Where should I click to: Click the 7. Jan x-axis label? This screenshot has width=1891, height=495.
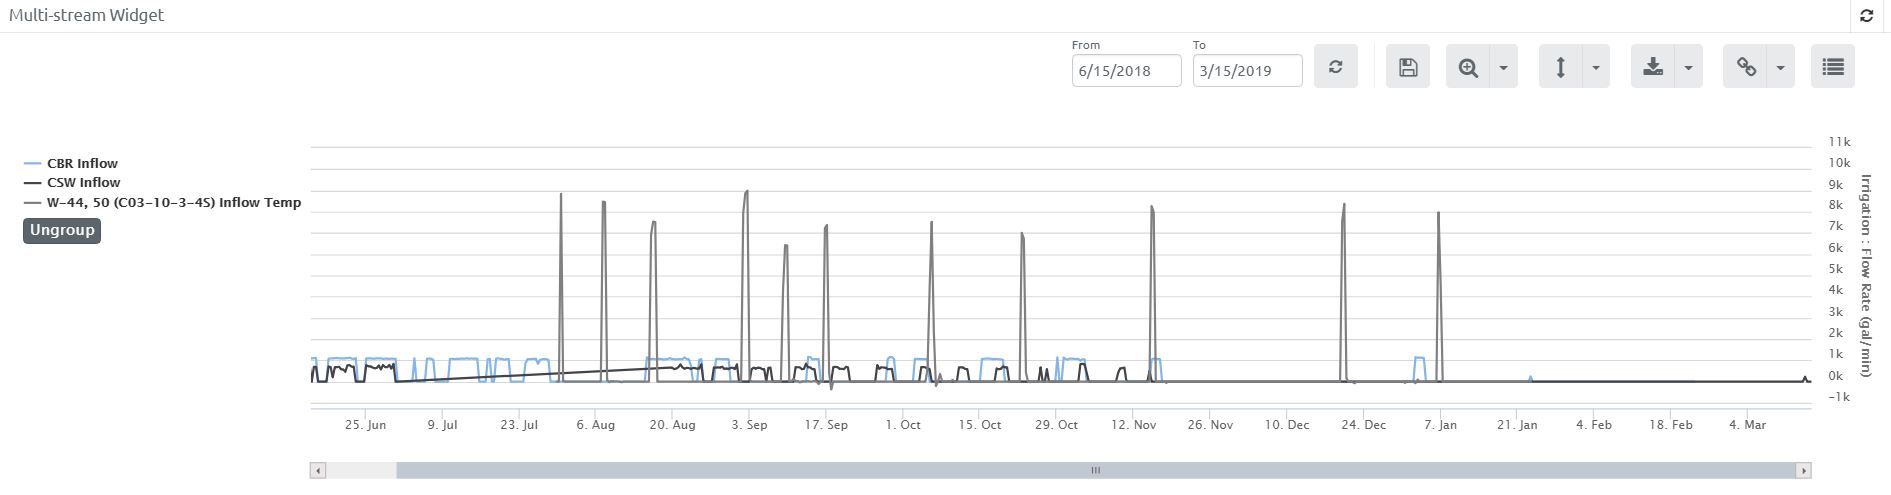pyautogui.click(x=1440, y=425)
